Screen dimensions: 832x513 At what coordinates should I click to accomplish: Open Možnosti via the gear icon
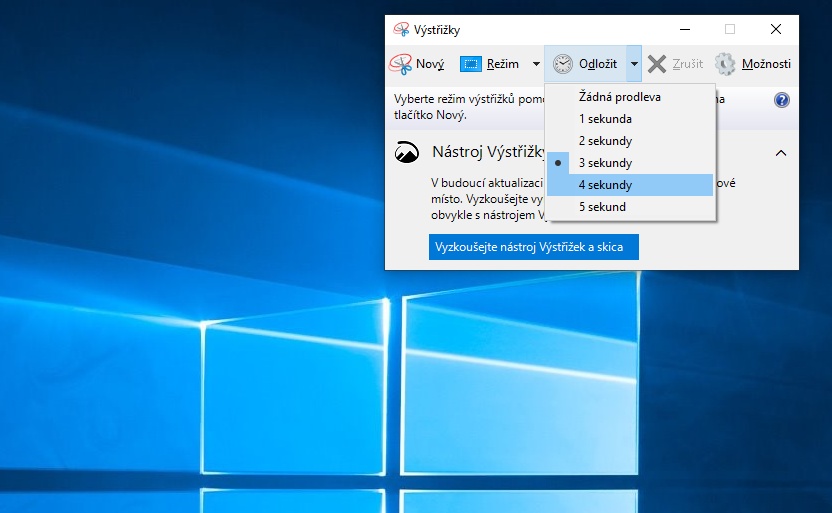[725, 64]
